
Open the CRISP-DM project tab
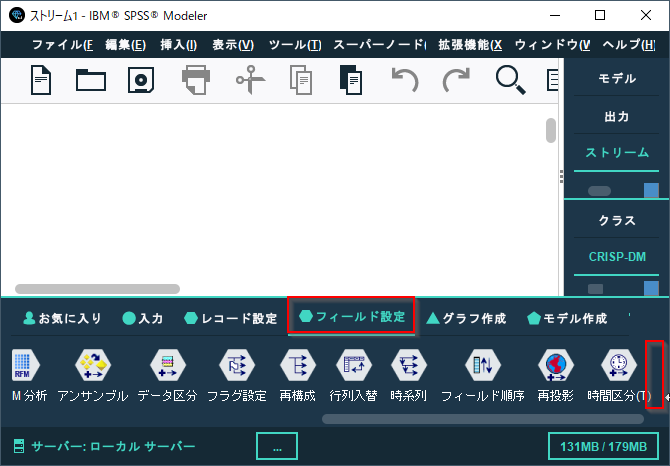617,257
